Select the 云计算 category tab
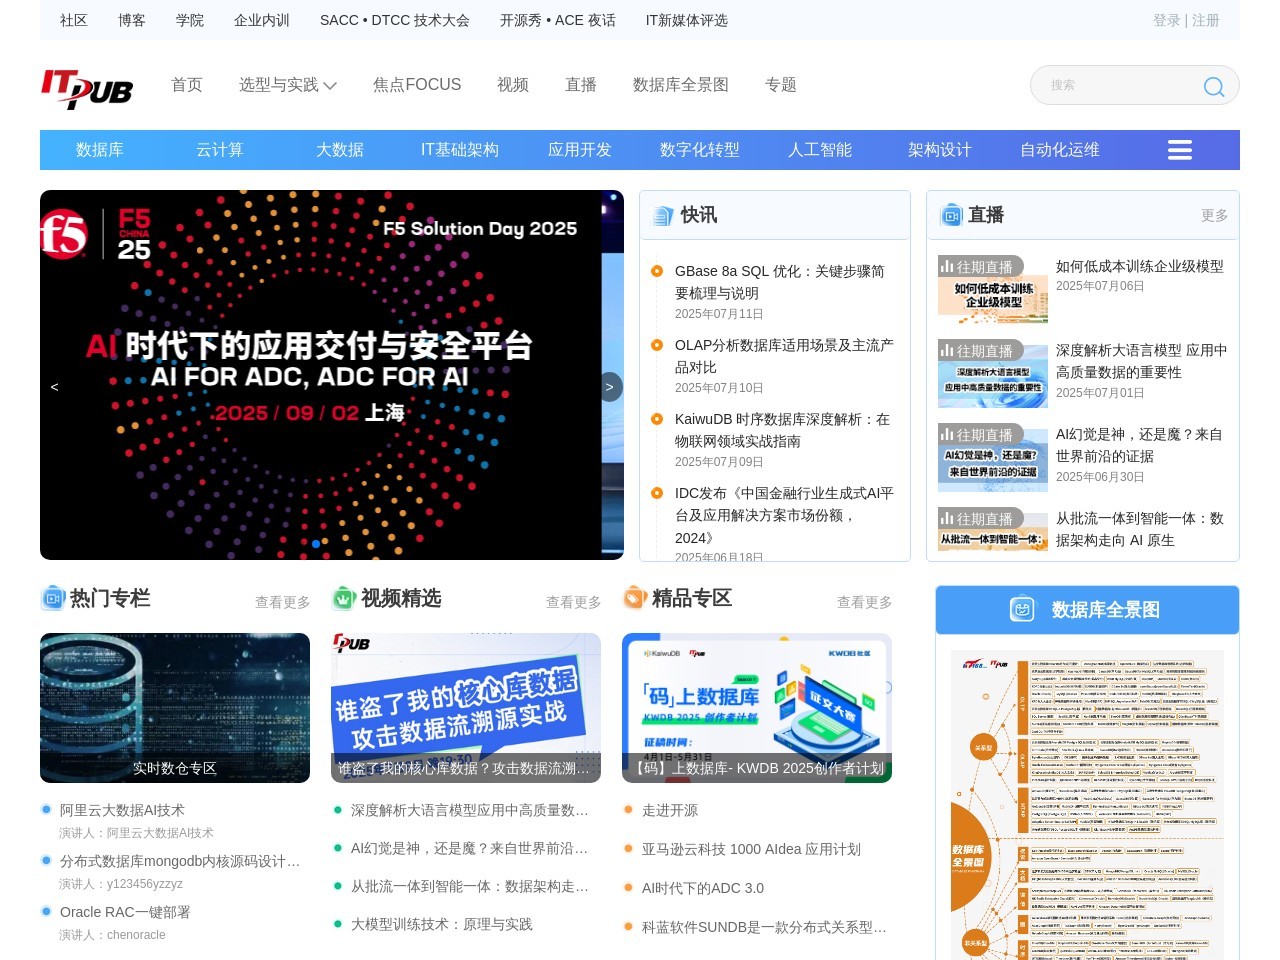Image resolution: width=1280 pixels, height=960 pixels. pyautogui.click(x=220, y=150)
